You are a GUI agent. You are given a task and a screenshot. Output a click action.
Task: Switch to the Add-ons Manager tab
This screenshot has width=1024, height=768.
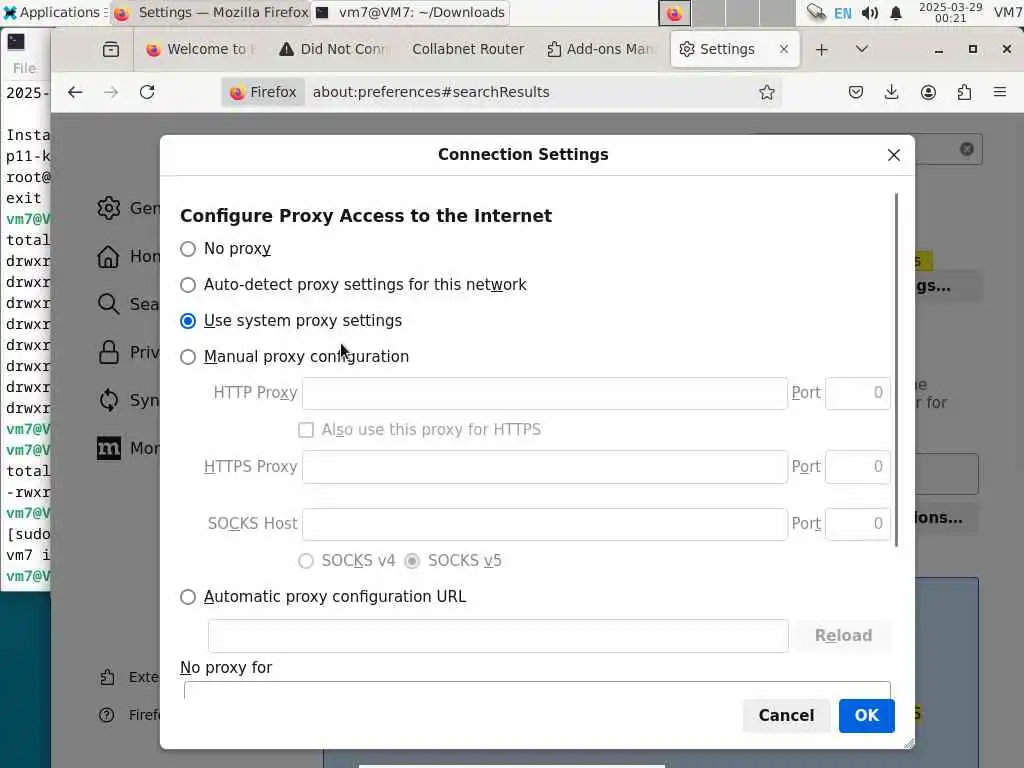coord(600,49)
